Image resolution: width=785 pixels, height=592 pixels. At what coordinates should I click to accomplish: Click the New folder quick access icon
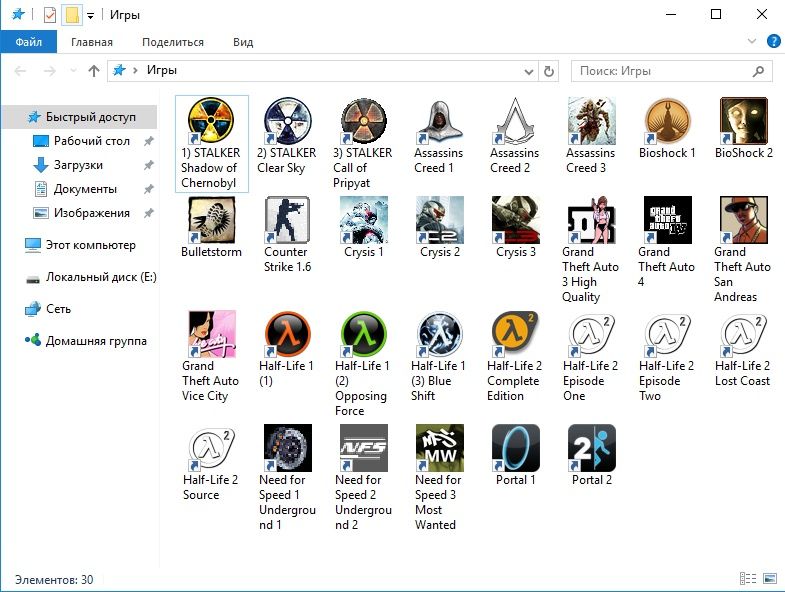coord(72,15)
